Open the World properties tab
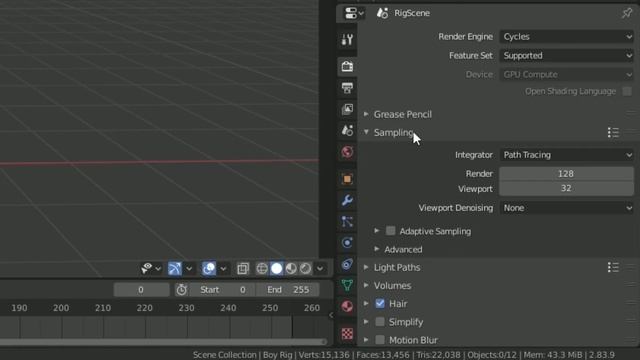This screenshot has height=360, width=640. pos(347,152)
